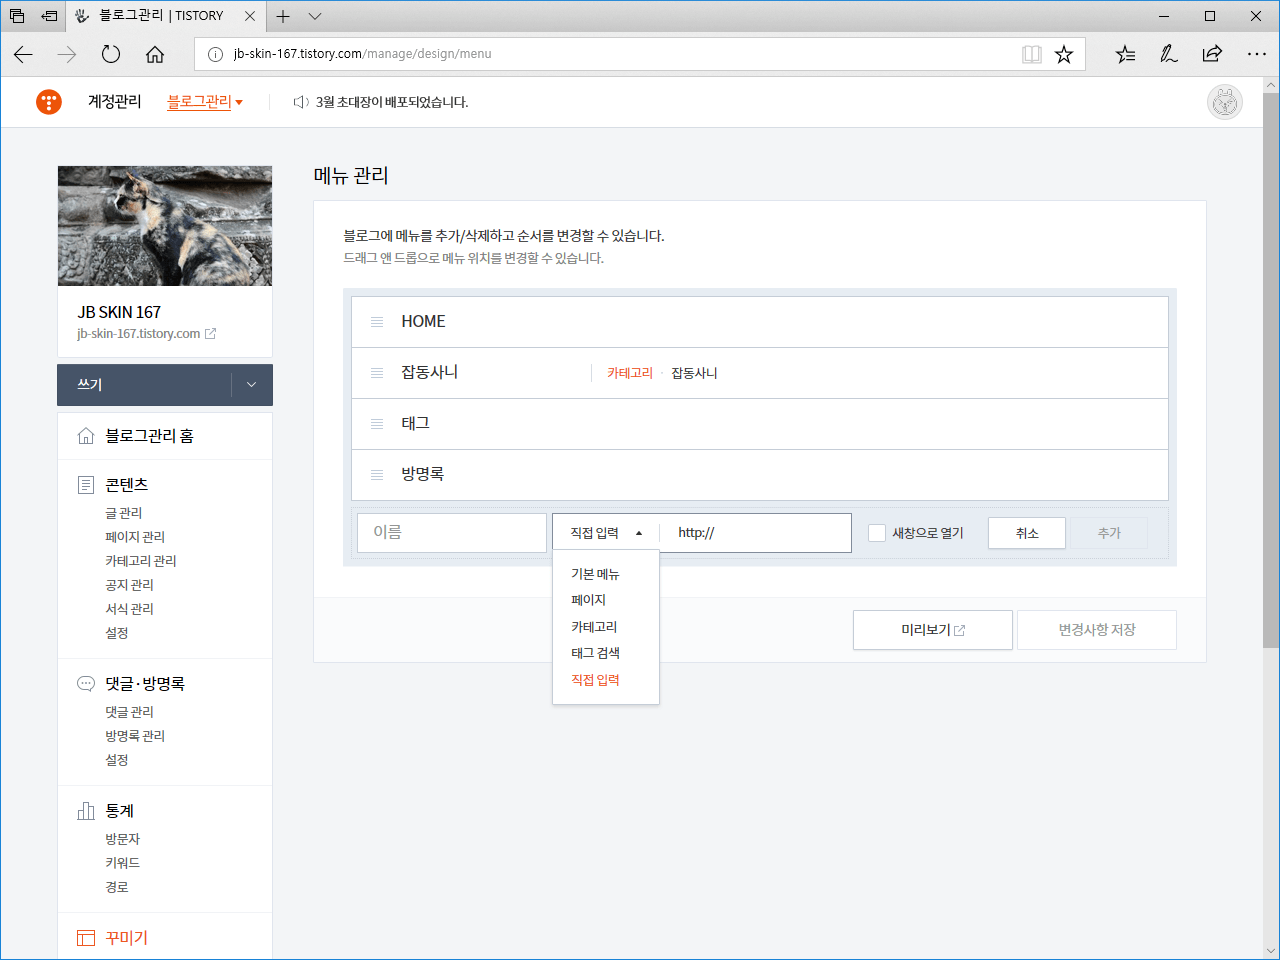The image size is (1280, 960).
Task: Open 댓글 관리 in sidebar
Action: tap(130, 712)
